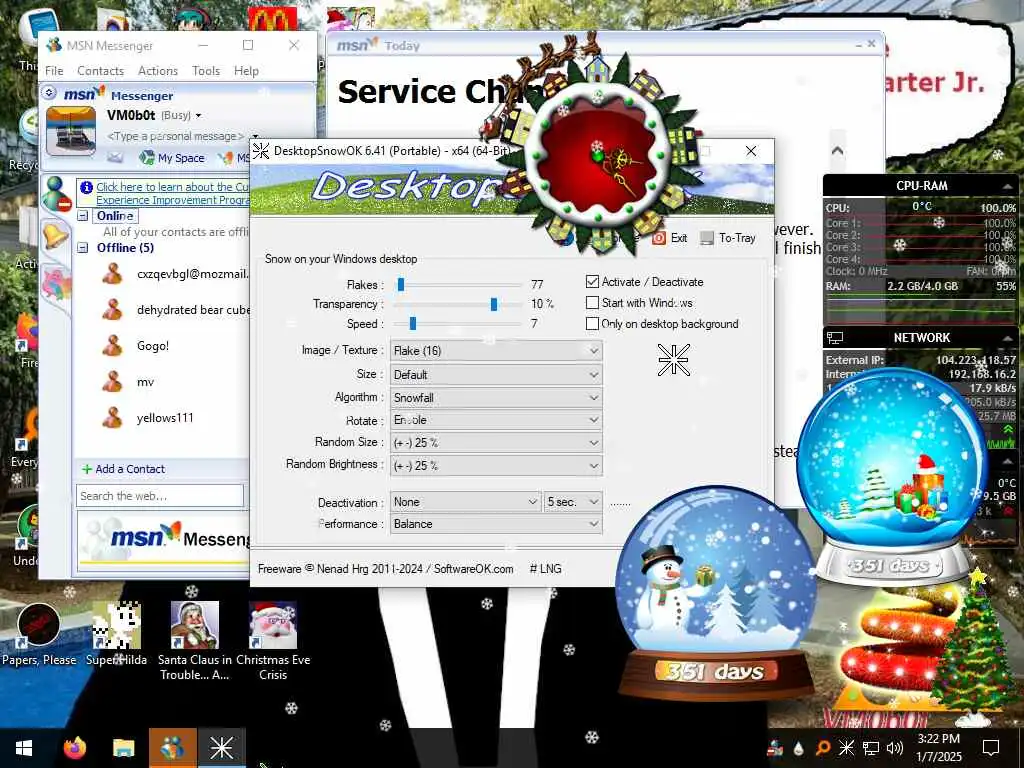Open the 5 sec. dropdown
Image resolution: width=1024 pixels, height=768 pixels.
tap(573, 502)
